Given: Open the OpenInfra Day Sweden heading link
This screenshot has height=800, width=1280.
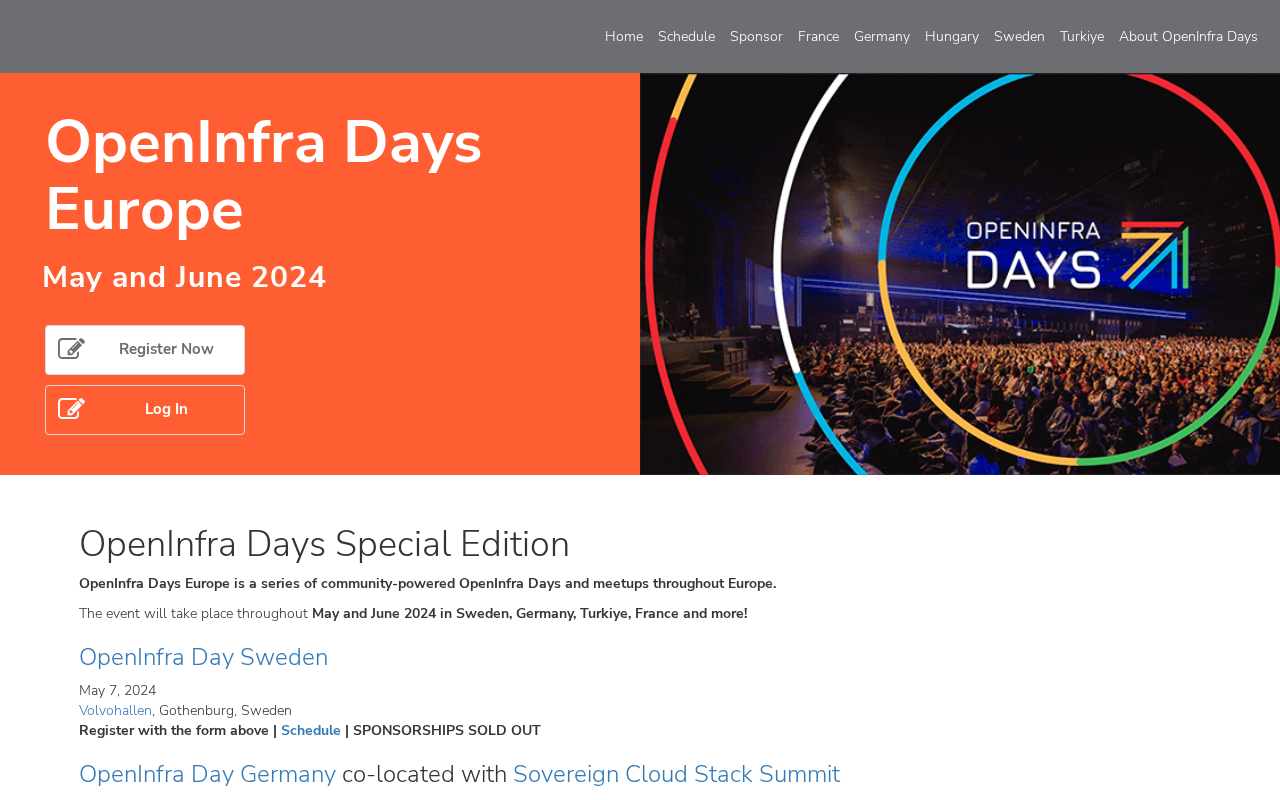Looking at the screenshot, I should (x=203, y=657).
